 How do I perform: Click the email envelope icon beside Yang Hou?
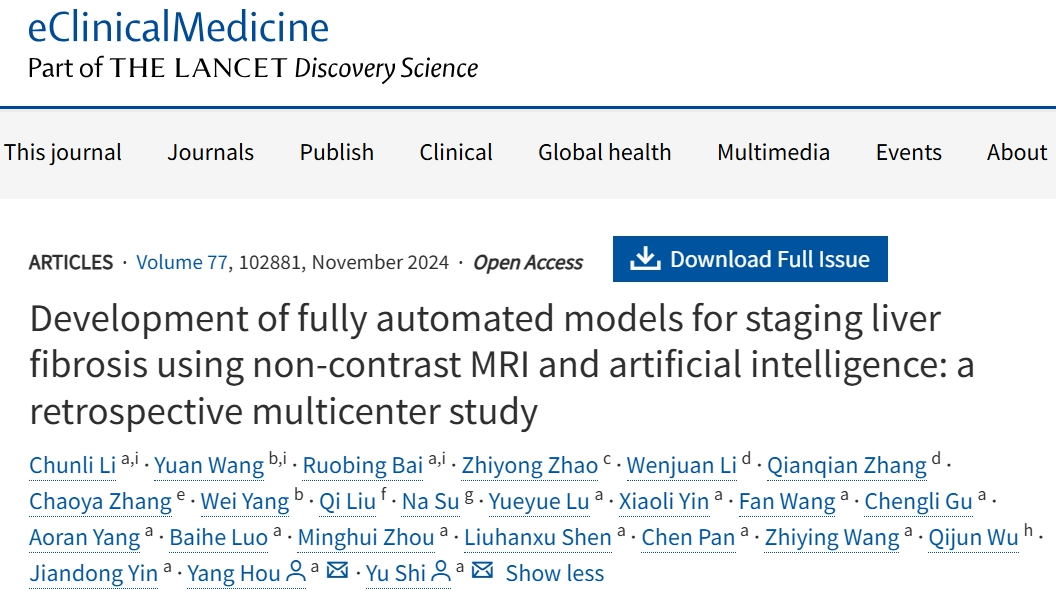pos(337,571)
